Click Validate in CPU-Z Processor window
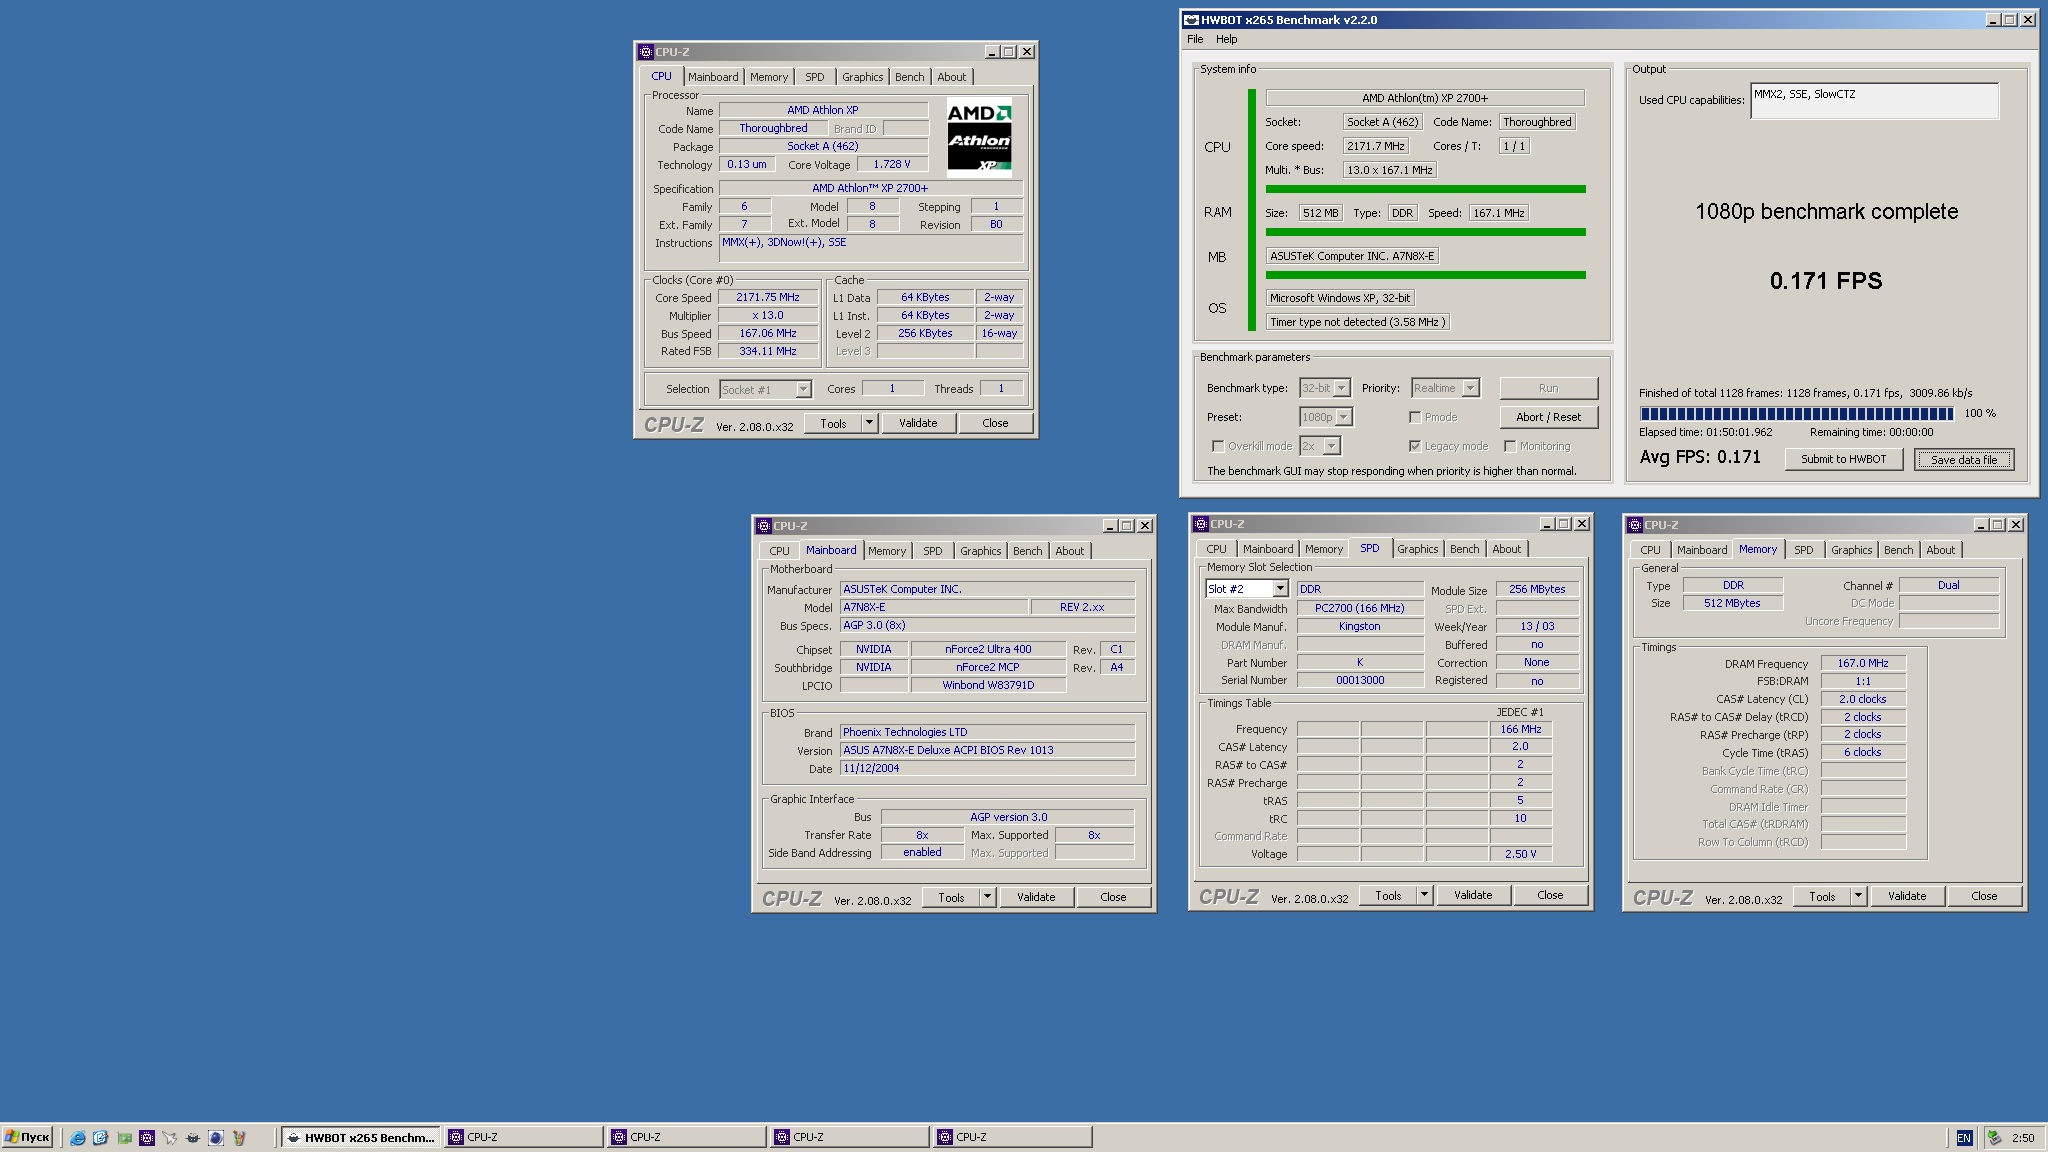2048x1152 pixels. tap(917, 423)
